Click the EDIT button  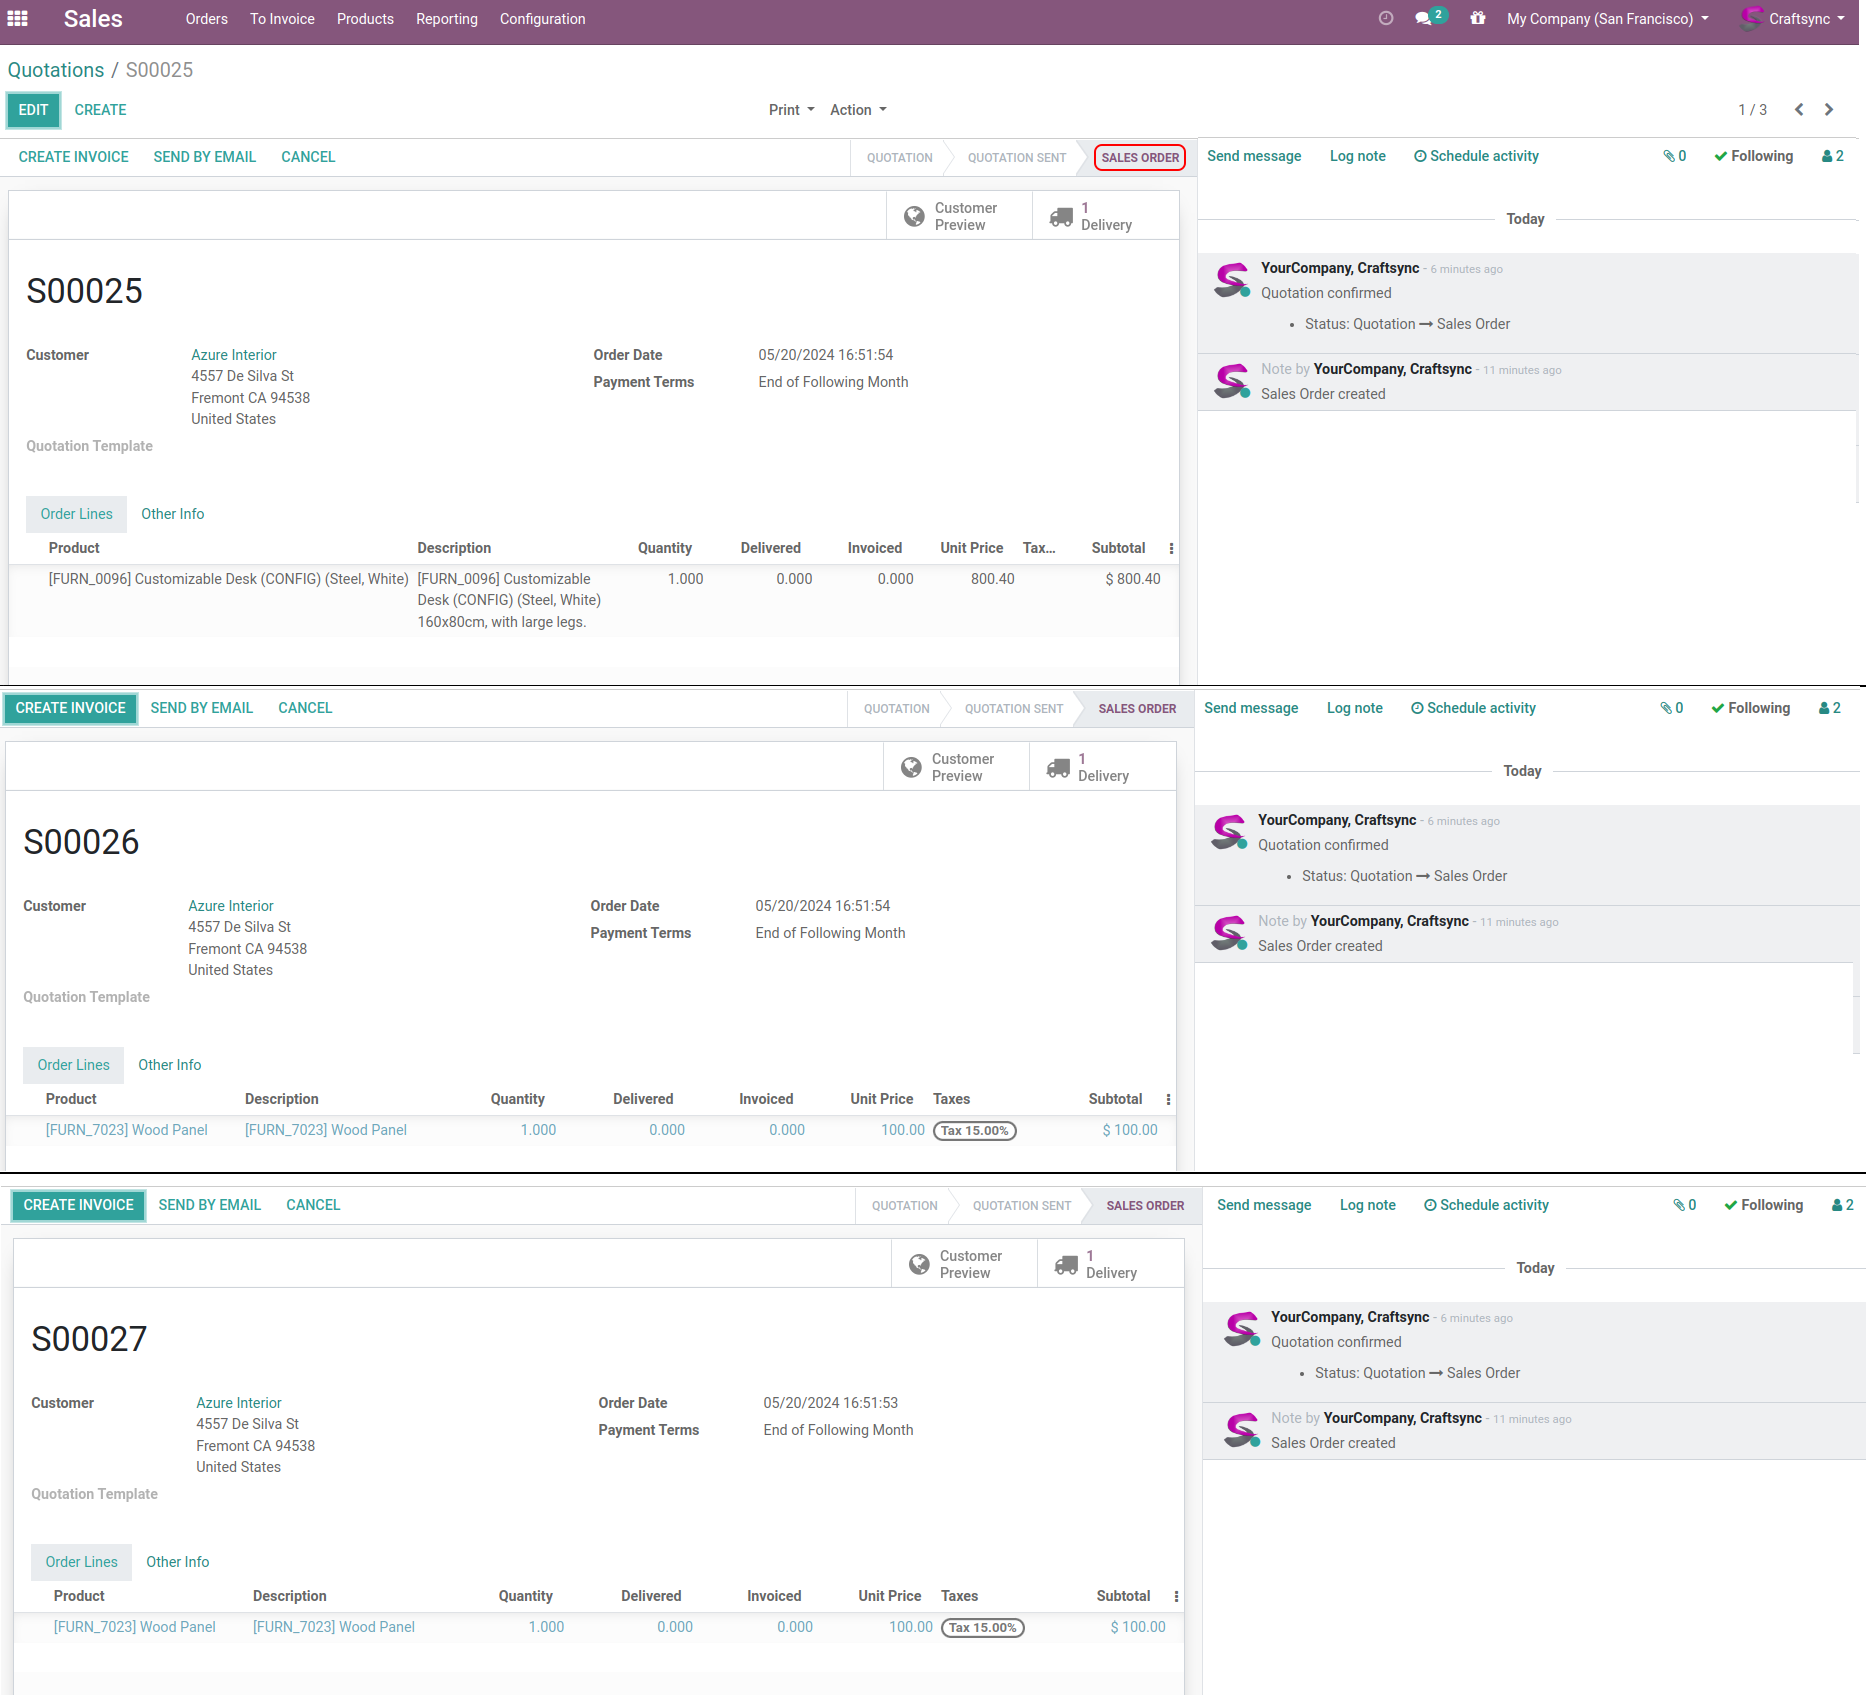click(x=33, y=110)
